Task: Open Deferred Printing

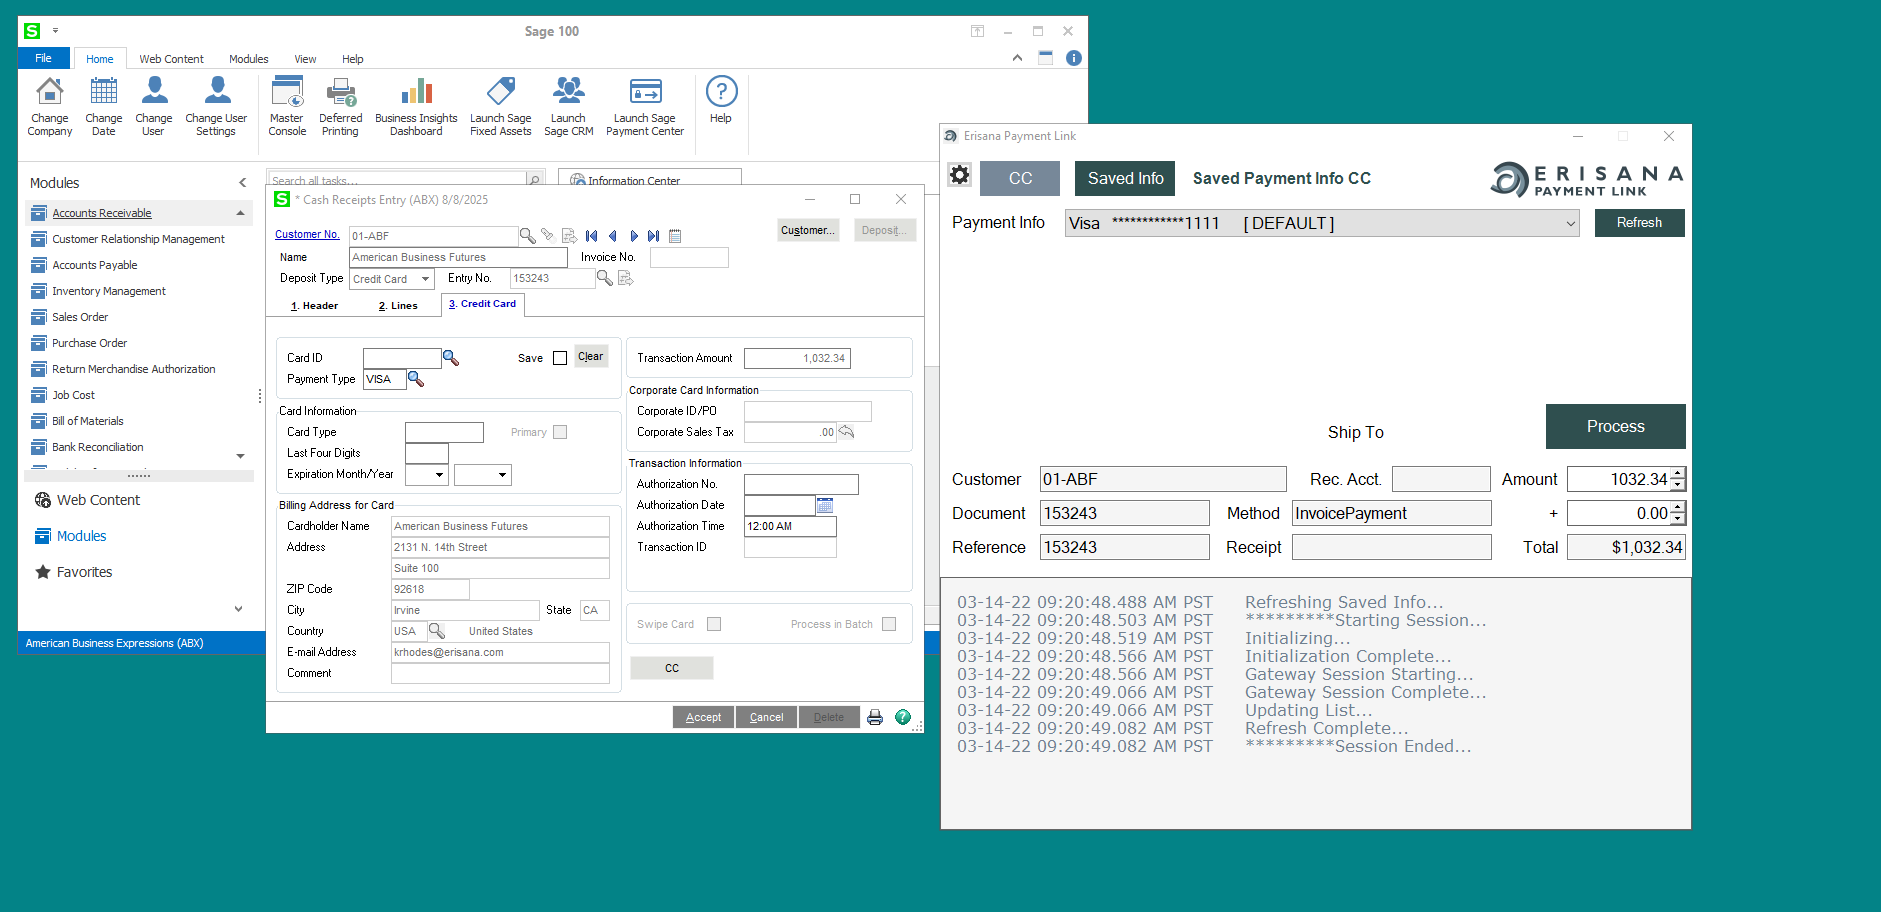Action: [340, 106]
